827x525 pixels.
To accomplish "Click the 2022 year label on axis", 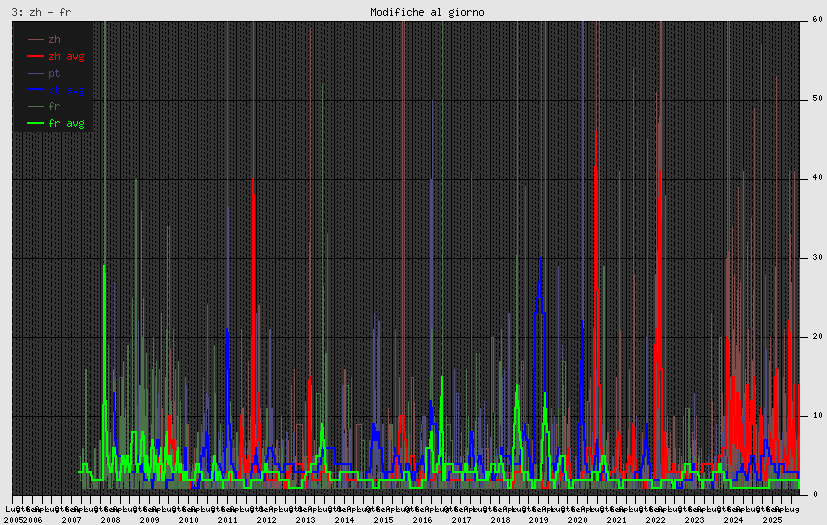I will [x=656, y=520].
